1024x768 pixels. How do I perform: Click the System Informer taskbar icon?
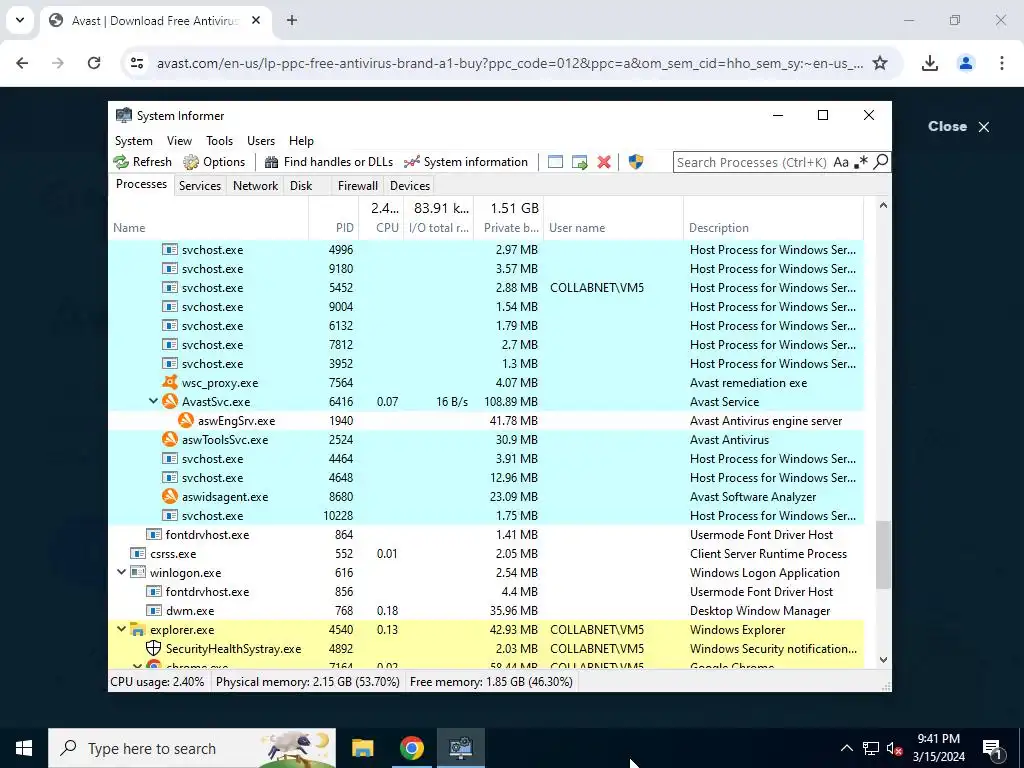click(x=460, y=748)
